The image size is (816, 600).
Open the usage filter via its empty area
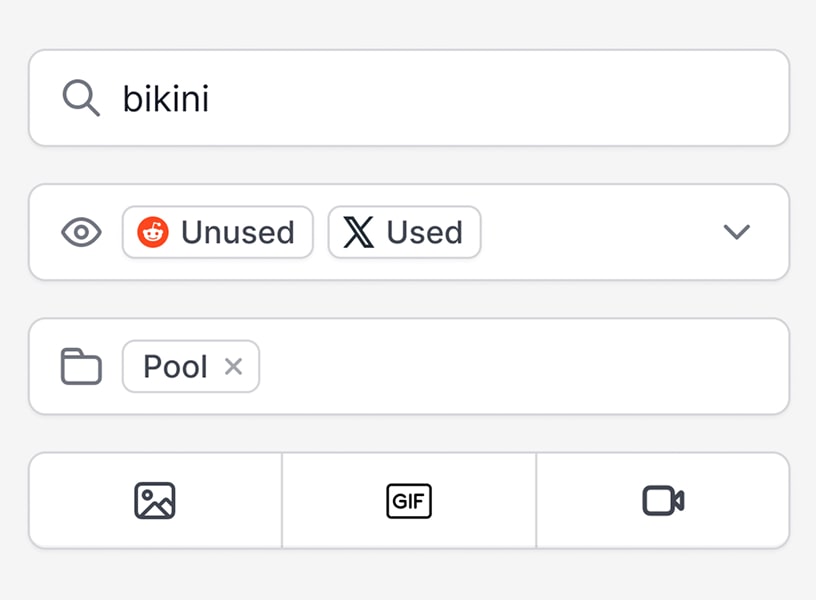click(x=600, y=232)
